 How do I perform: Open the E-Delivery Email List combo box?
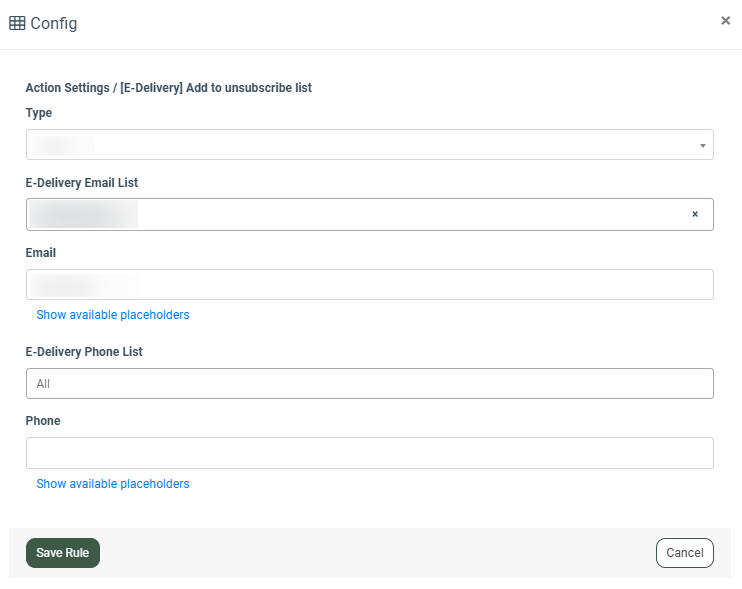tap(370, 215)
